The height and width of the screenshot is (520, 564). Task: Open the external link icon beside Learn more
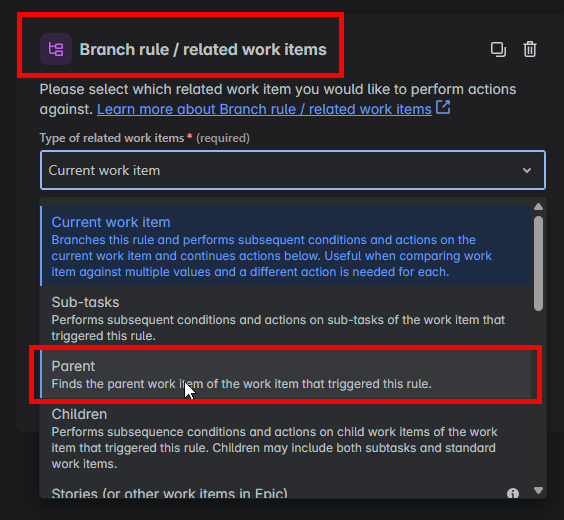443,107
